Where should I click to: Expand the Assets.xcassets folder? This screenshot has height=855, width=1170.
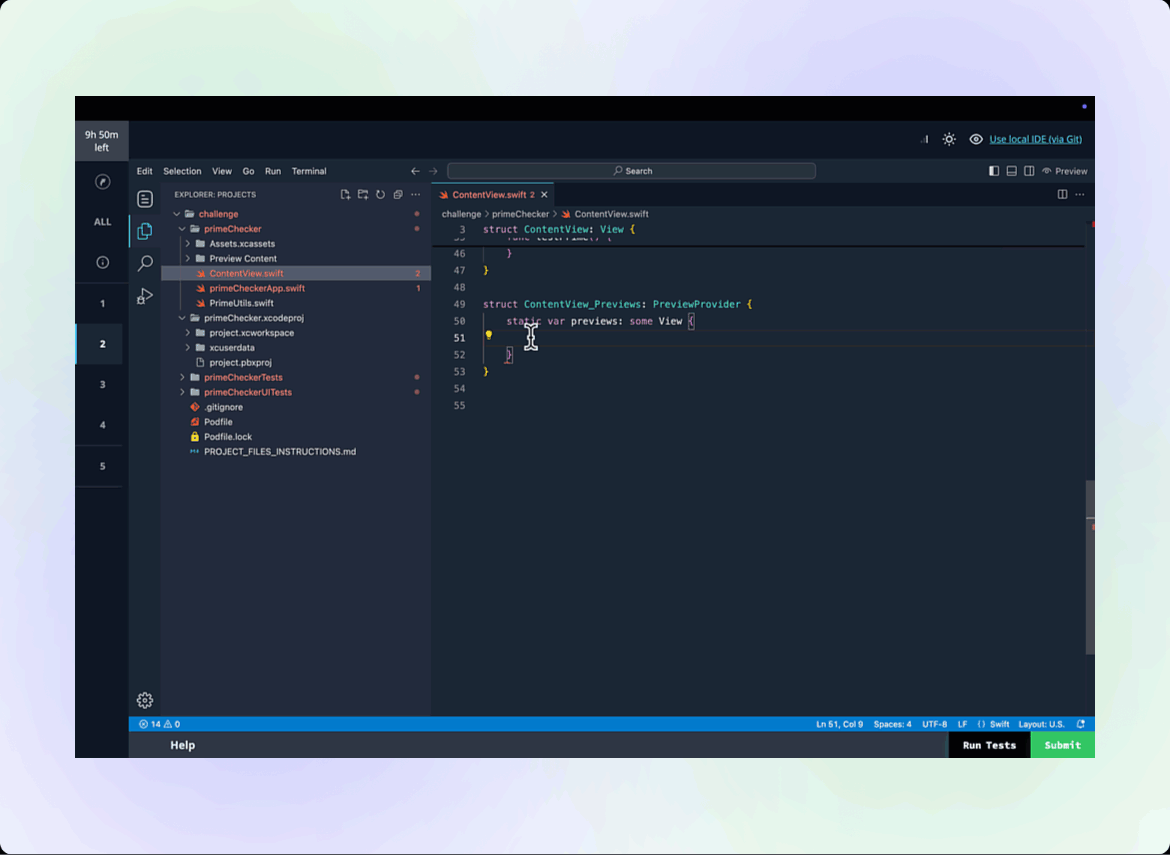pyautogui.click(x=188, y=244)
